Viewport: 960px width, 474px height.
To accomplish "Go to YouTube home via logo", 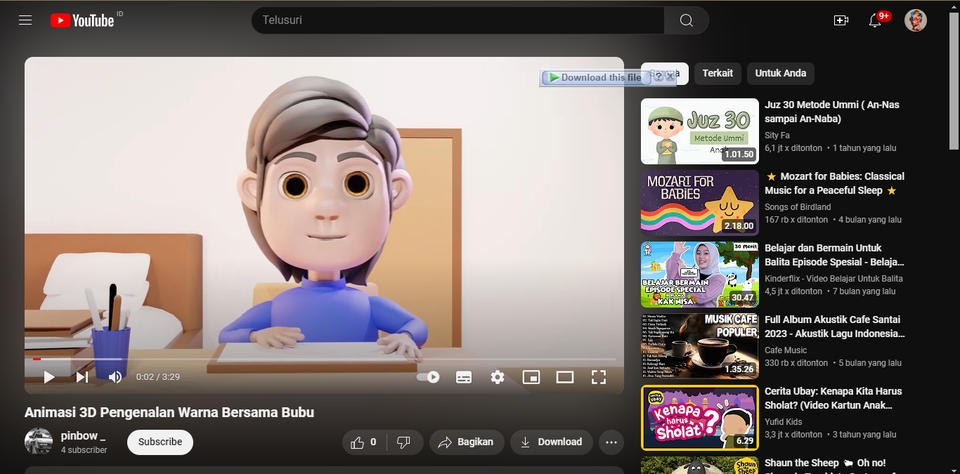I will pyautogui.click(x=82, y=21).
